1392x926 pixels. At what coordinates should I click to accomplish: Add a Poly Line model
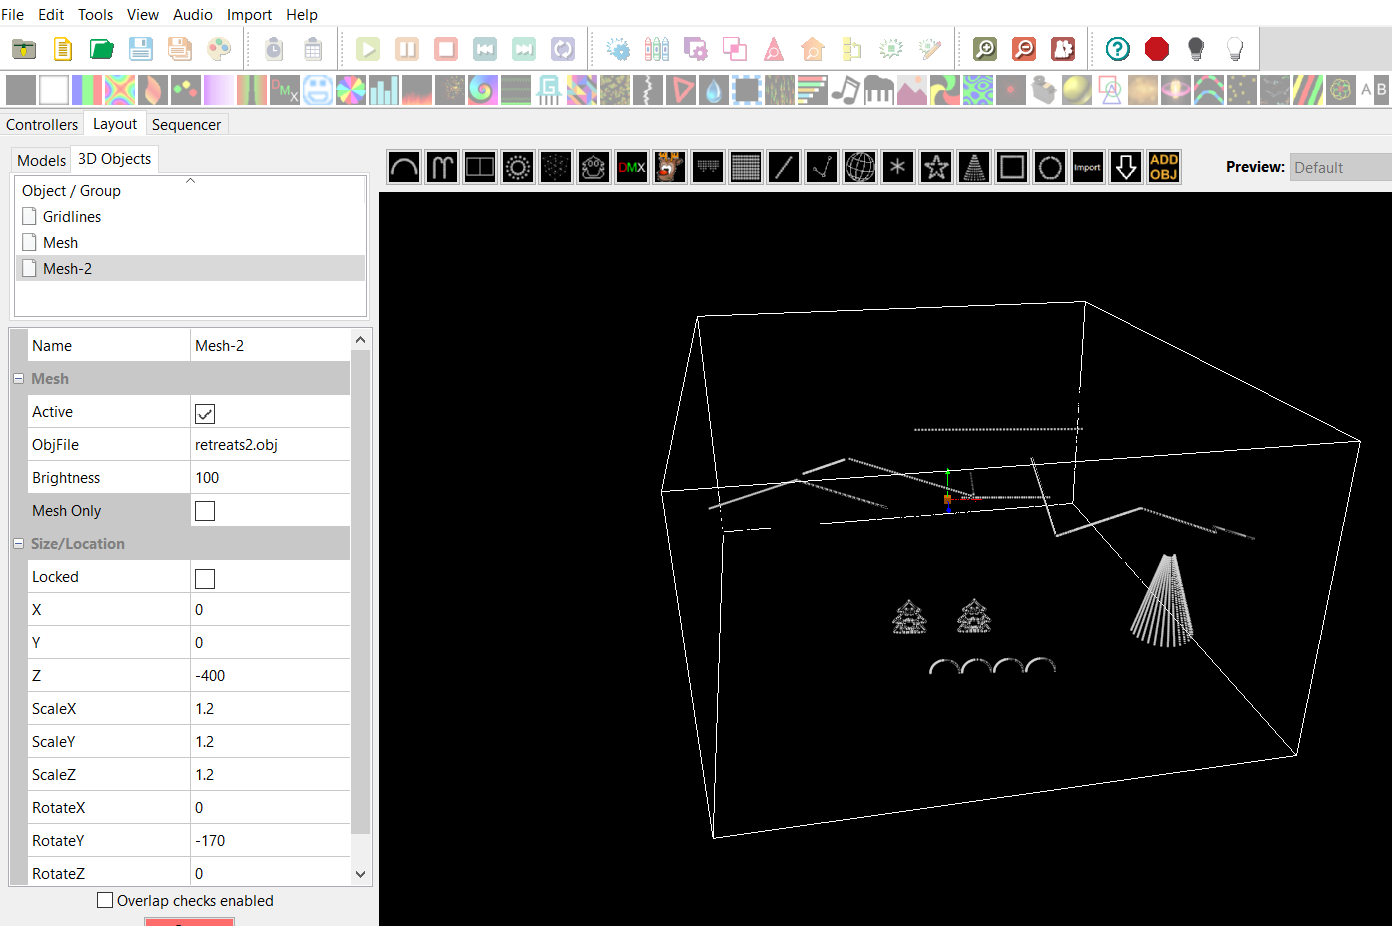click(x=822, y=167)
